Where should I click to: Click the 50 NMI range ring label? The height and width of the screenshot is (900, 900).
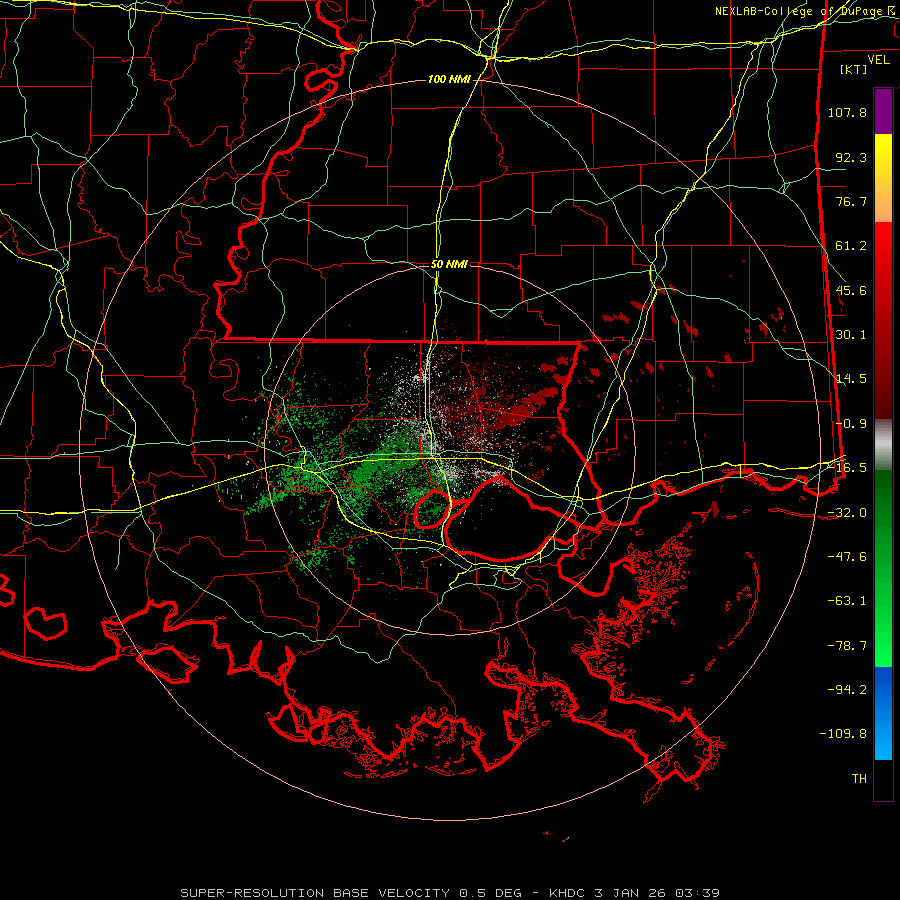point(449,264)
